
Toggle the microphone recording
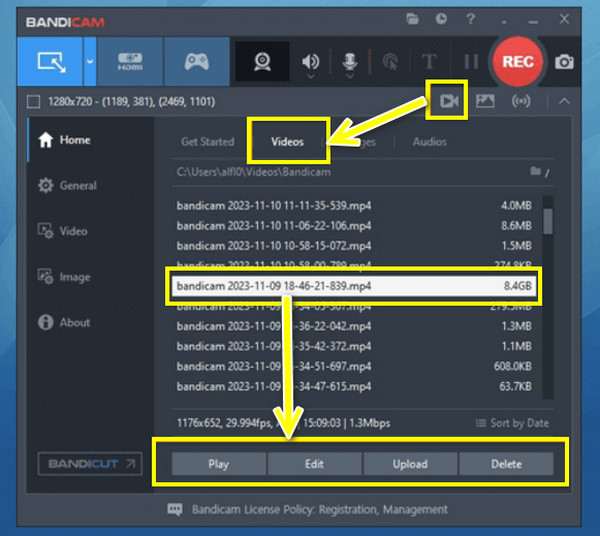click(x=350, y=62)
